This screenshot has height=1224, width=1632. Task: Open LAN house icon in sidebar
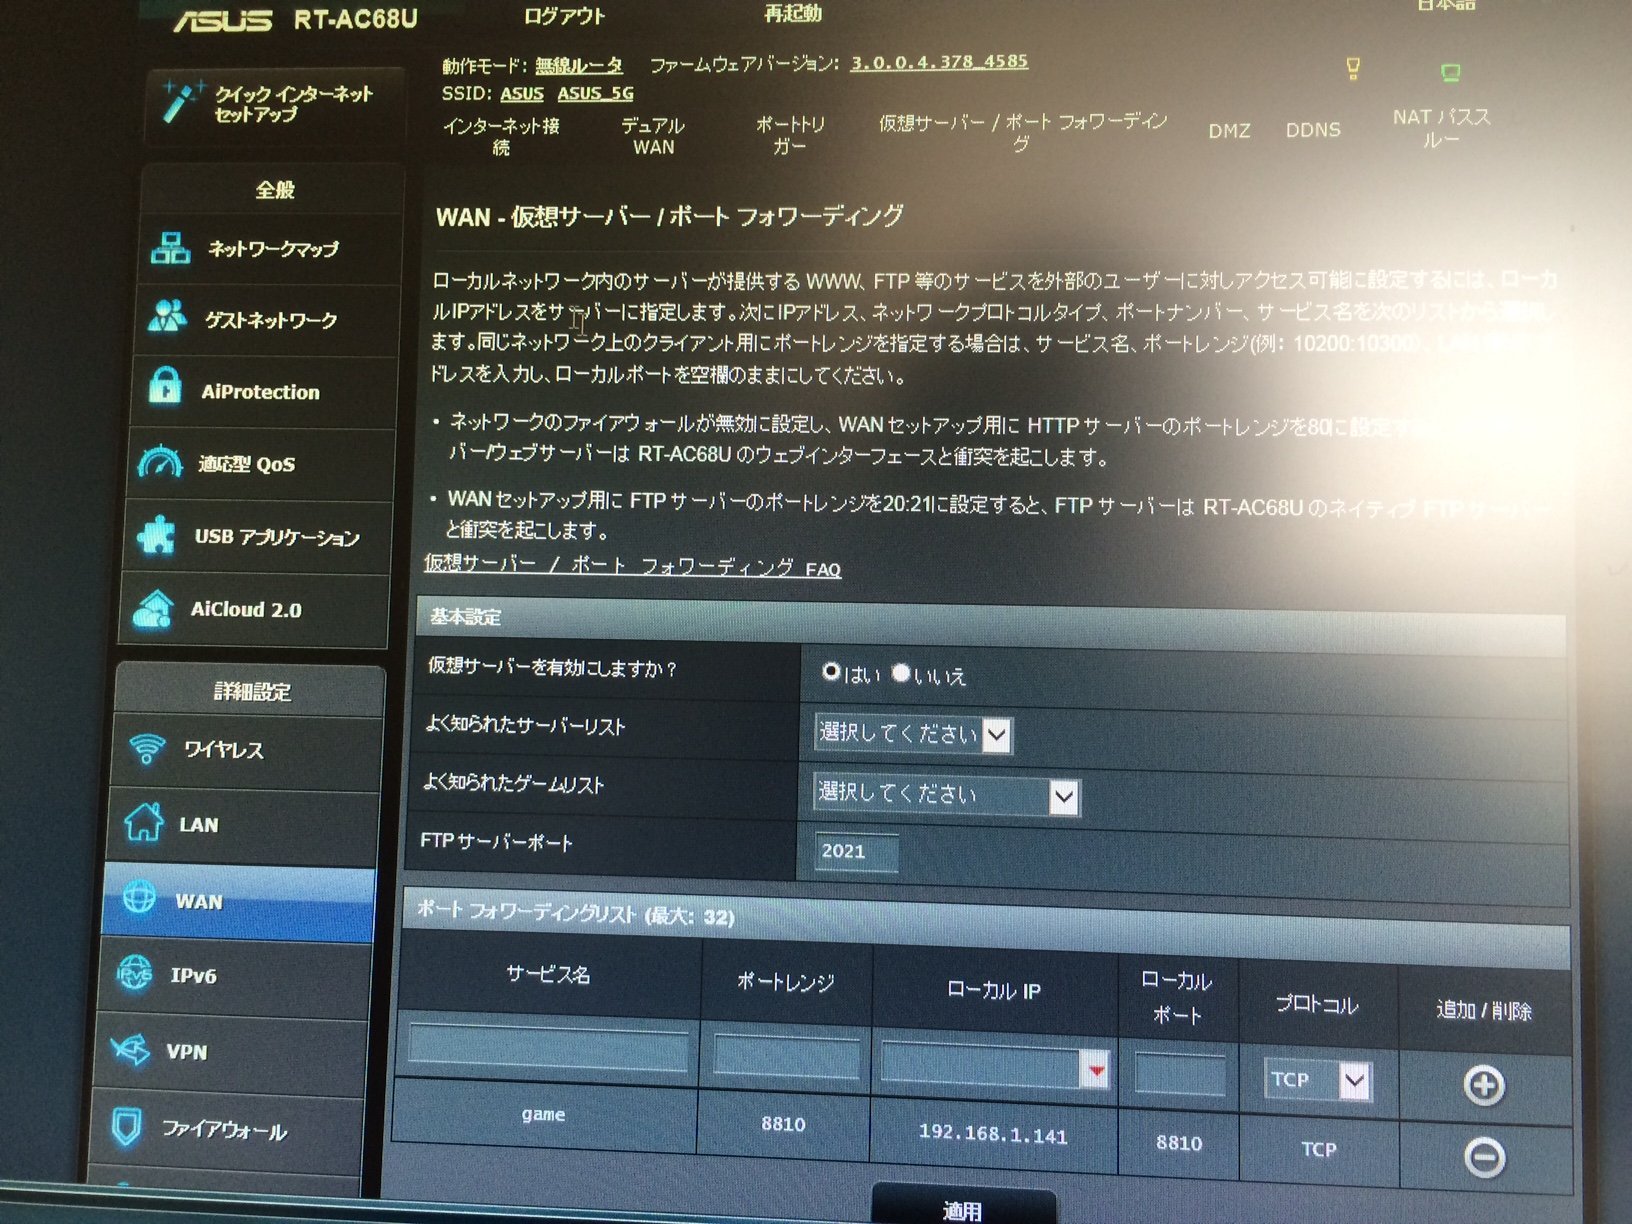[143, 823]
